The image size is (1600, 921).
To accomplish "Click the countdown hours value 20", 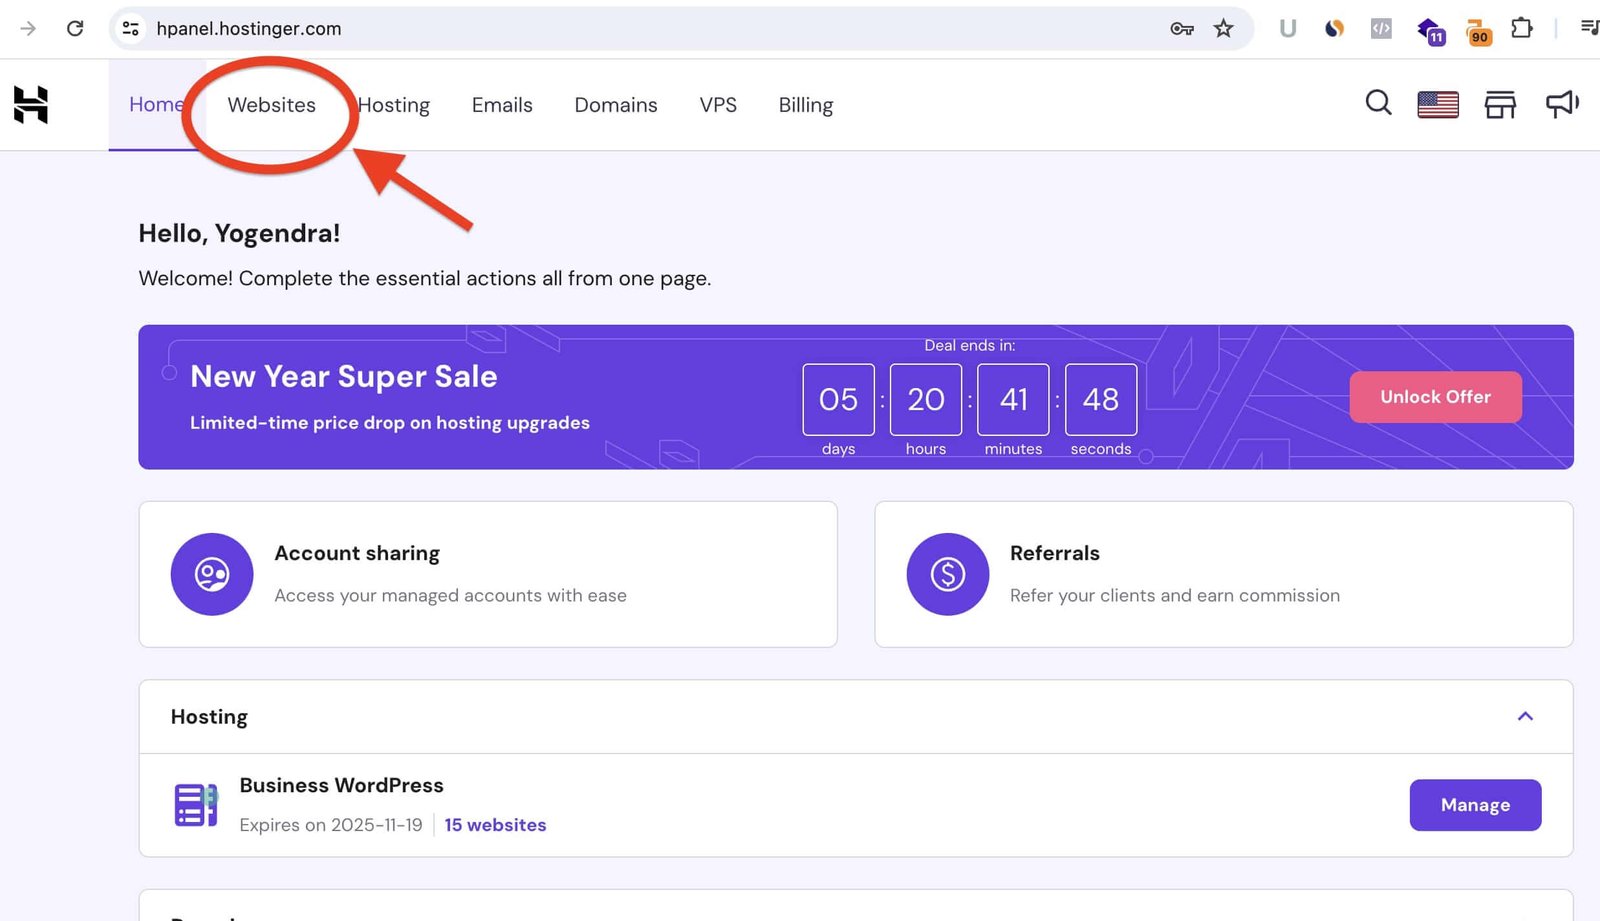I will click(926, 399).
